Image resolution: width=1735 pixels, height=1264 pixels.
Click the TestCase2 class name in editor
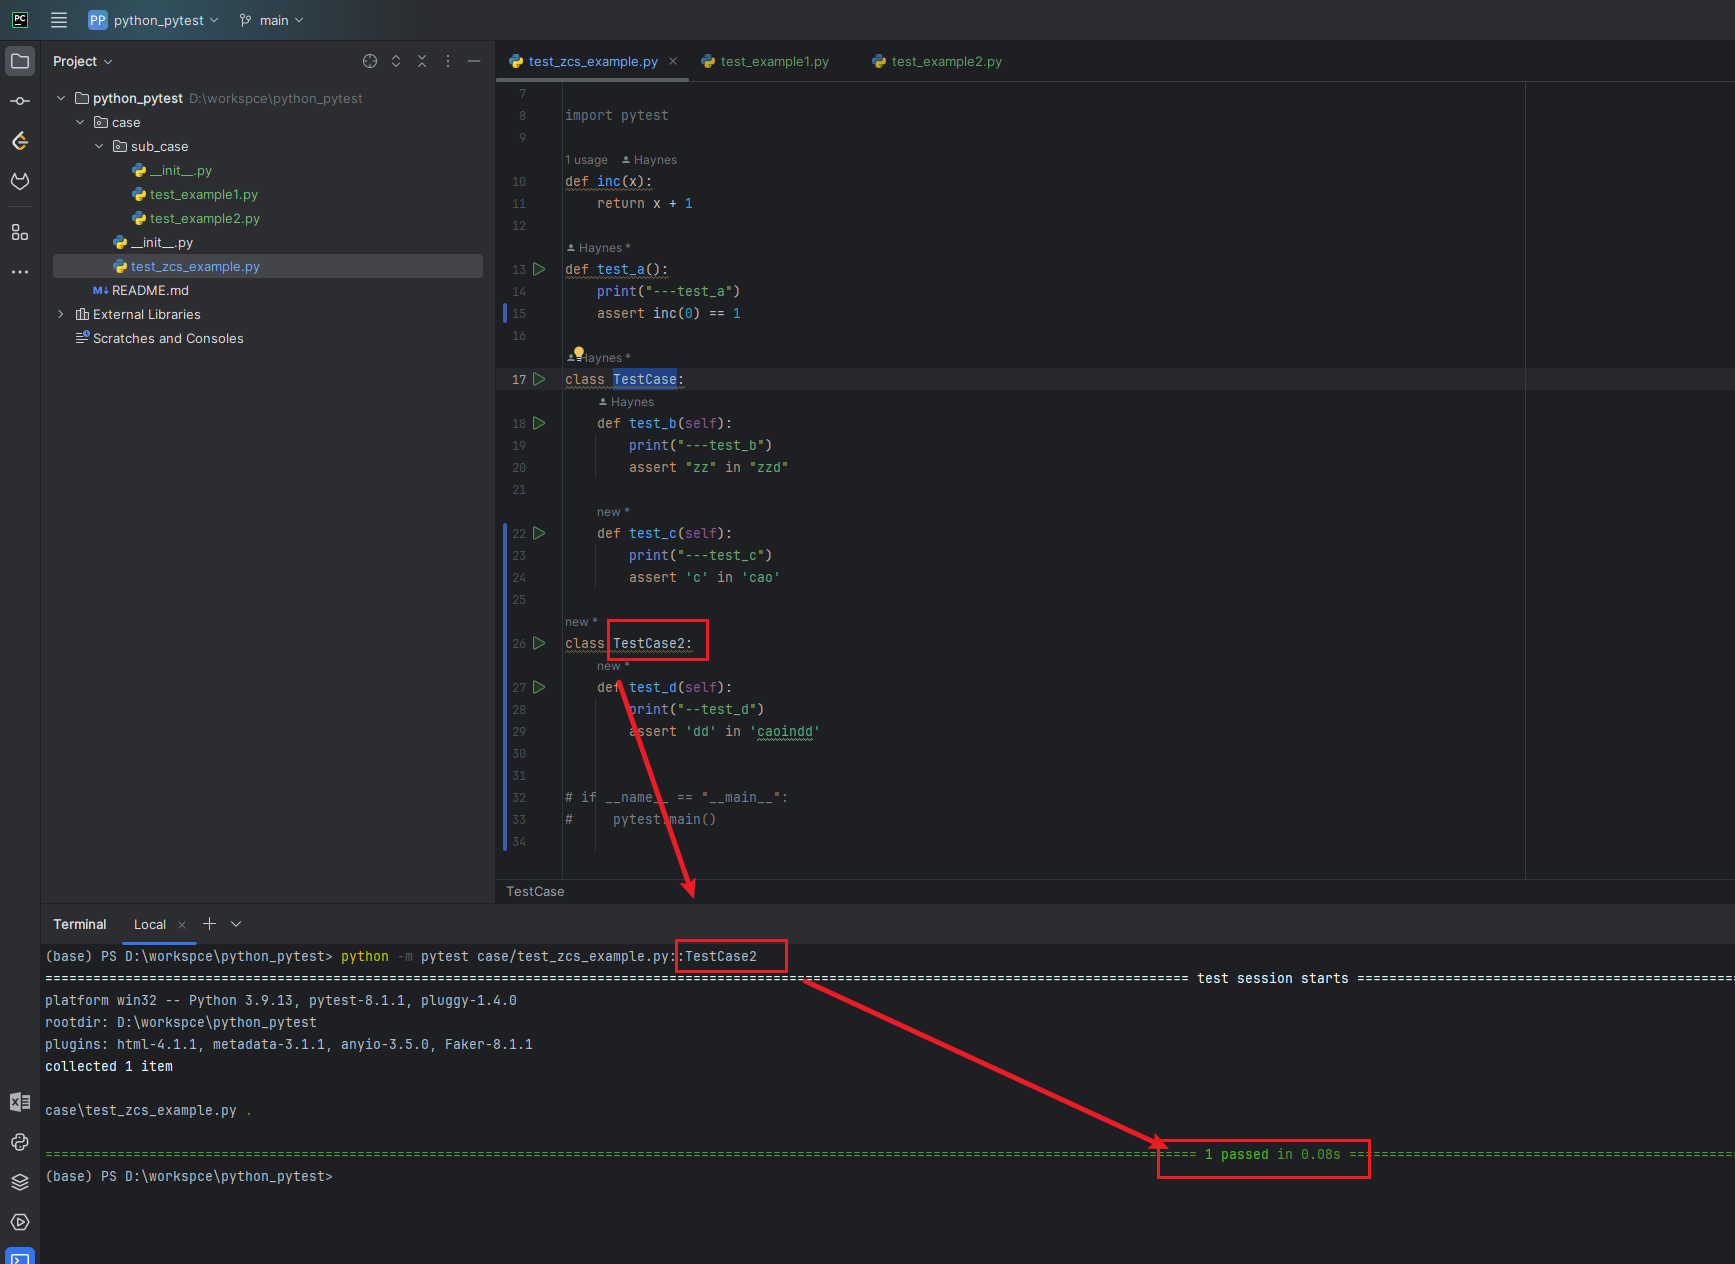pos(648,643)
